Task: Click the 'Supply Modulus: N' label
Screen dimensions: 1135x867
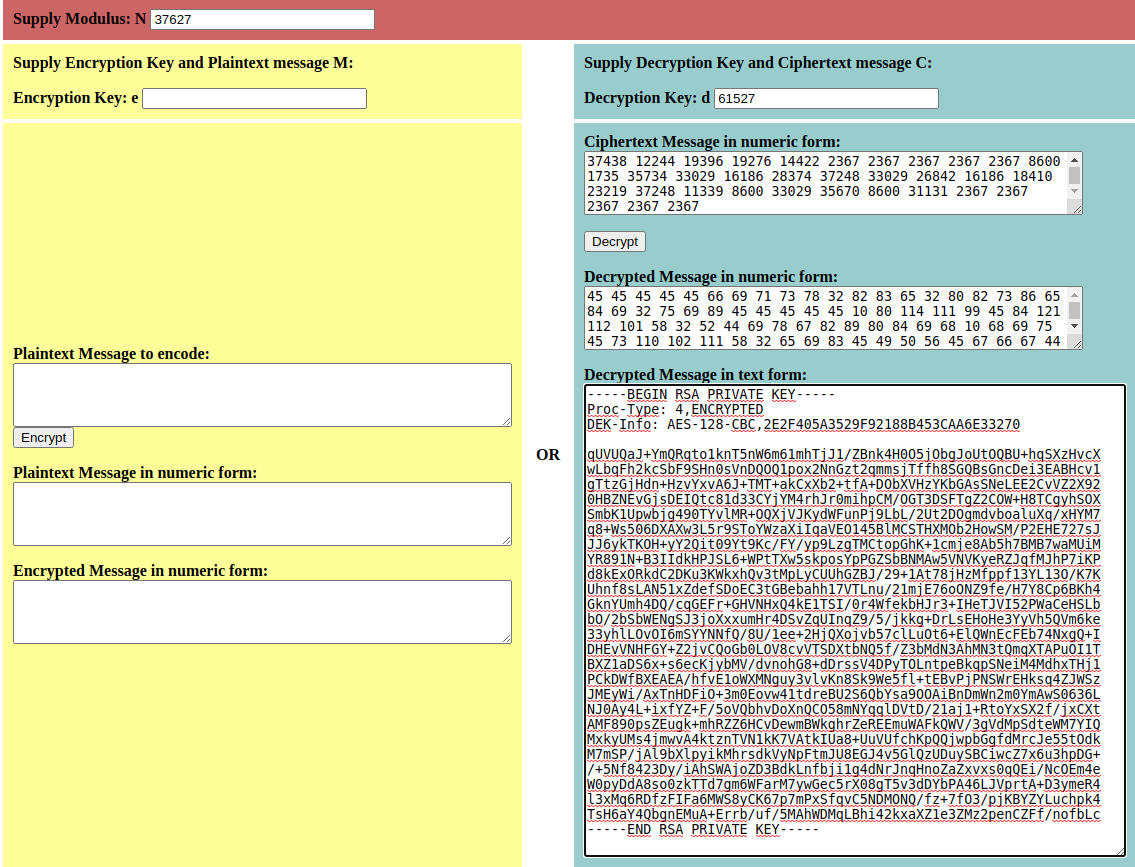Action: 80,19
